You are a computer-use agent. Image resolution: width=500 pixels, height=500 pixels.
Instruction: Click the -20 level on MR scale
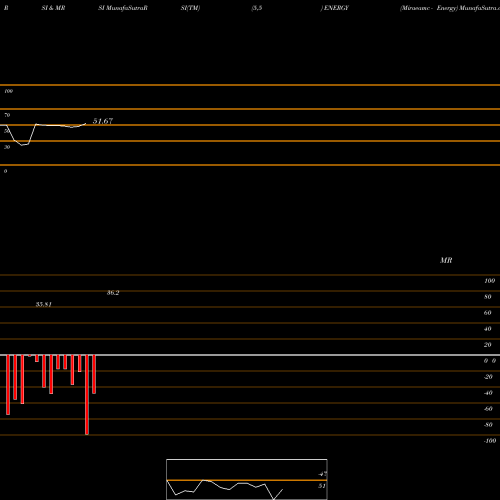coord(488,377)
